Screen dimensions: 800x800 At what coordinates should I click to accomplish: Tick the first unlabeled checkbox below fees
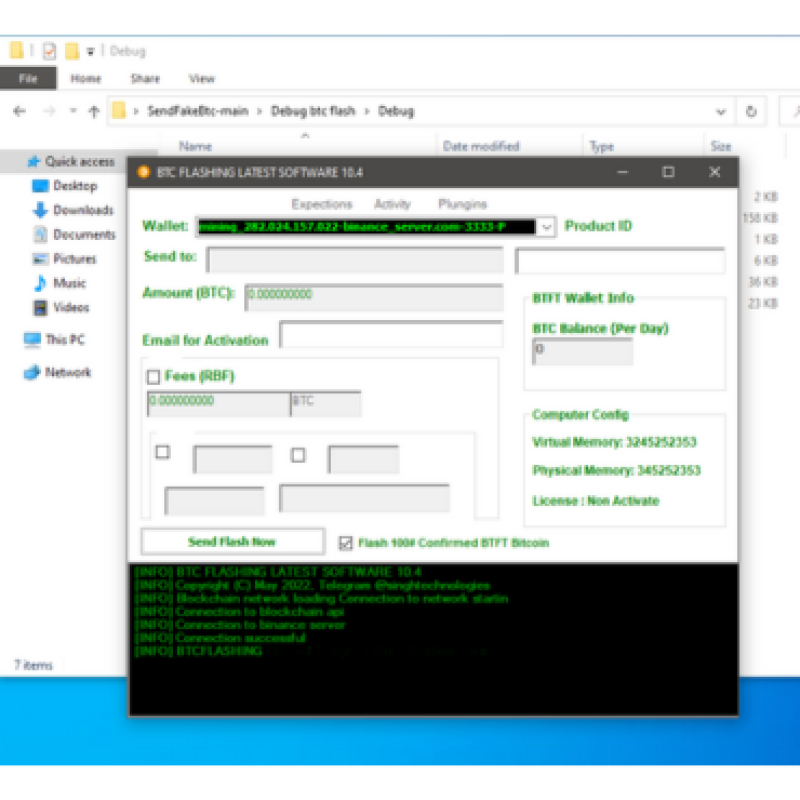pos(163,452)
